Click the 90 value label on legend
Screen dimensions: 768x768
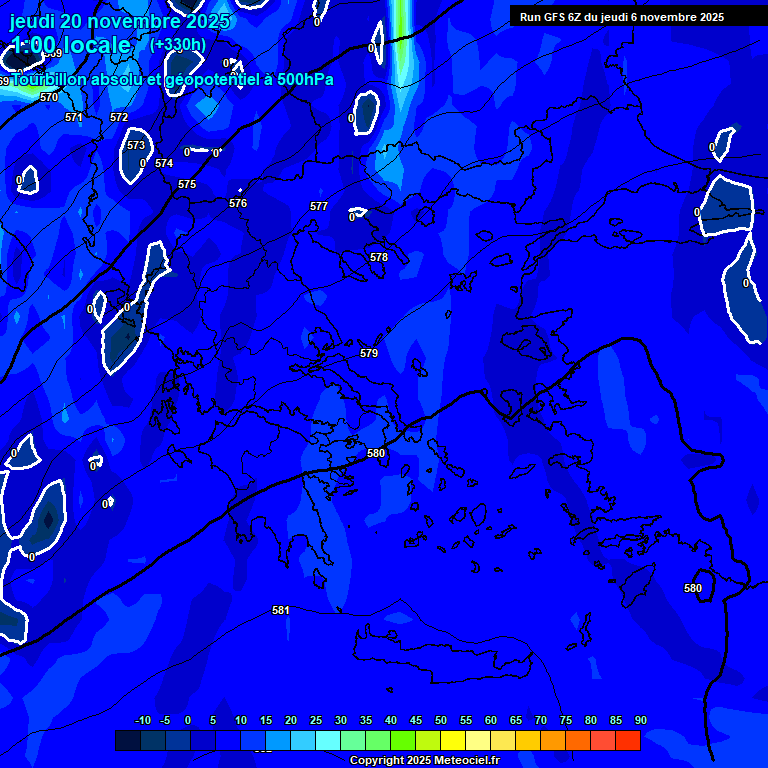(640, 720)
